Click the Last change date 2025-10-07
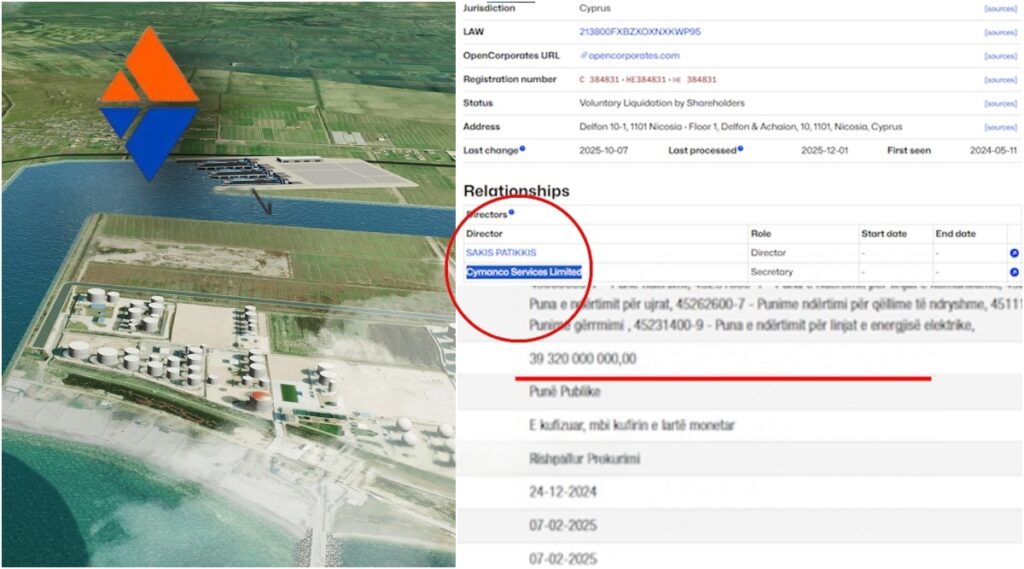This screenshot has width=1024, height=569. [x=603, y=150]
